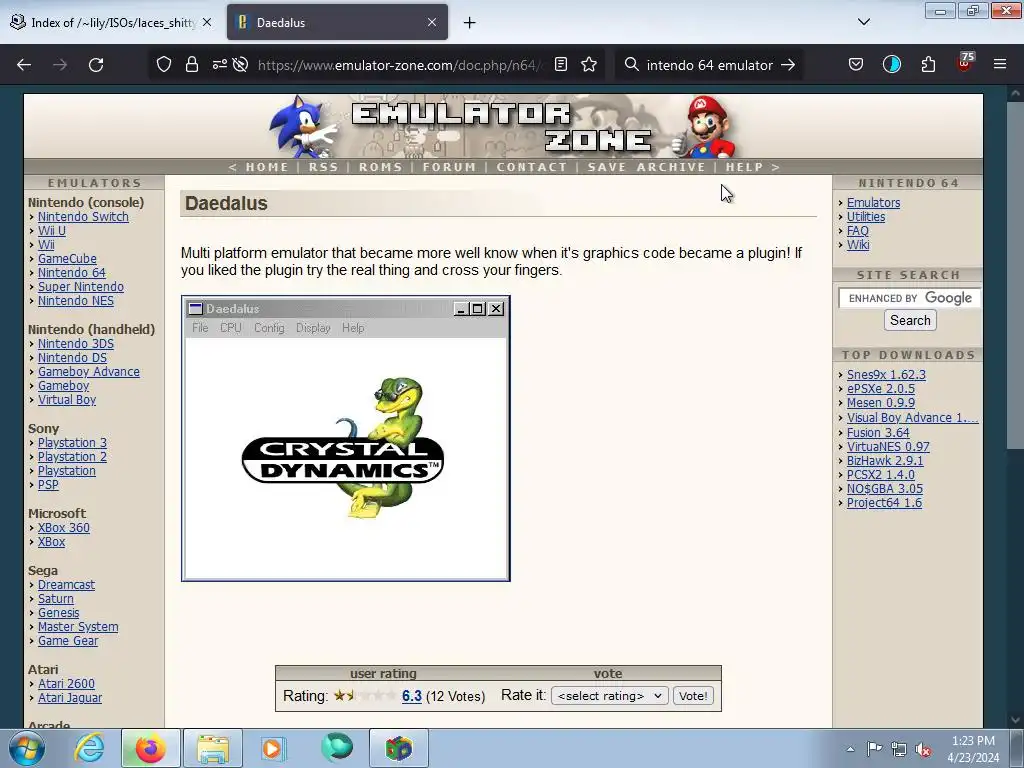Open the Extensions puzzle icon

tap(928, 65)
